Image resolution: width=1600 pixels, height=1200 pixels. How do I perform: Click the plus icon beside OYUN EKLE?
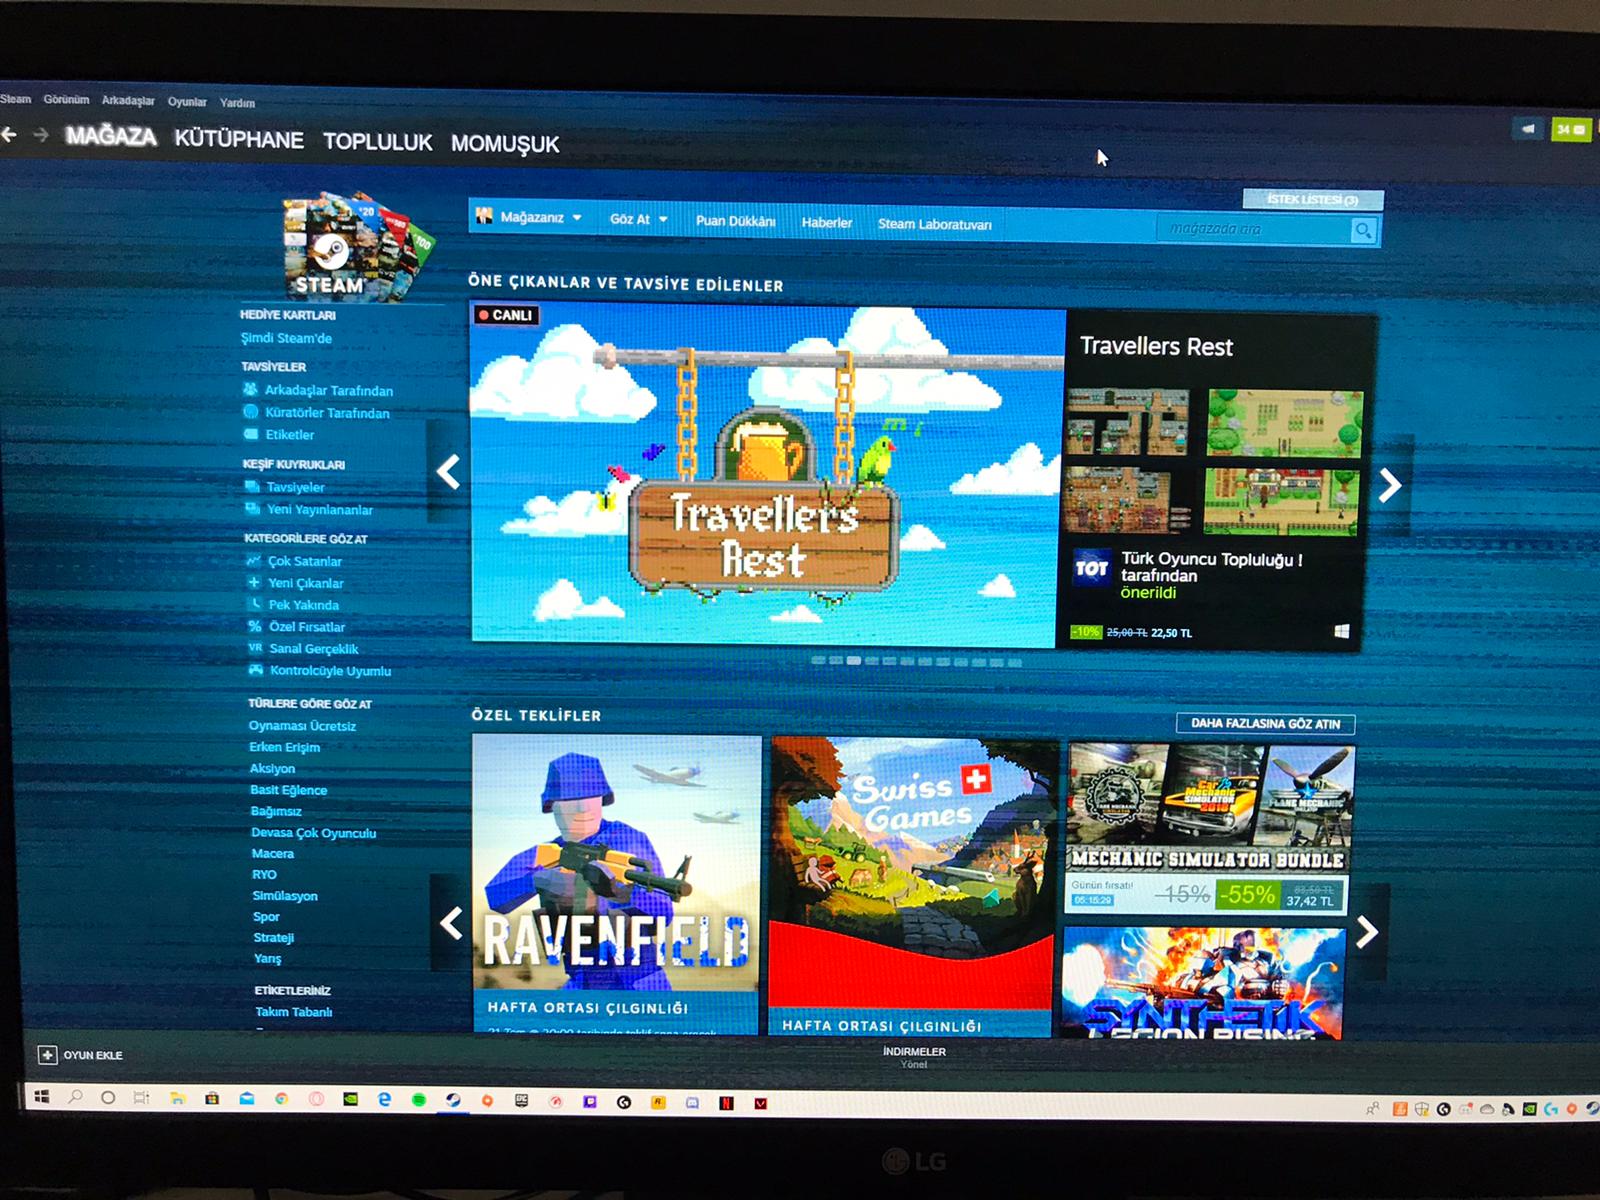pos(47,1055)
